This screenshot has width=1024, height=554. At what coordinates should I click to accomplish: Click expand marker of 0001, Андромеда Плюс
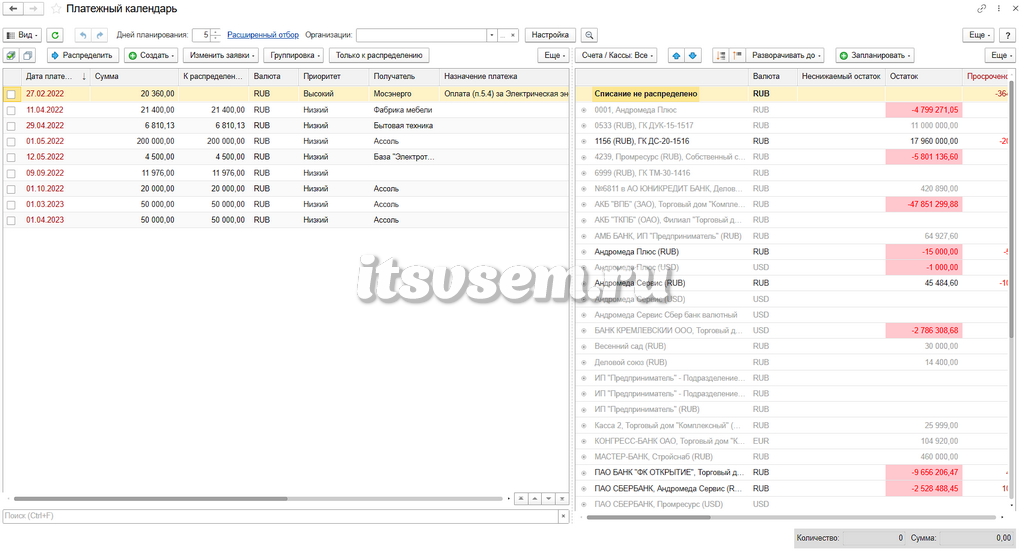584,110
